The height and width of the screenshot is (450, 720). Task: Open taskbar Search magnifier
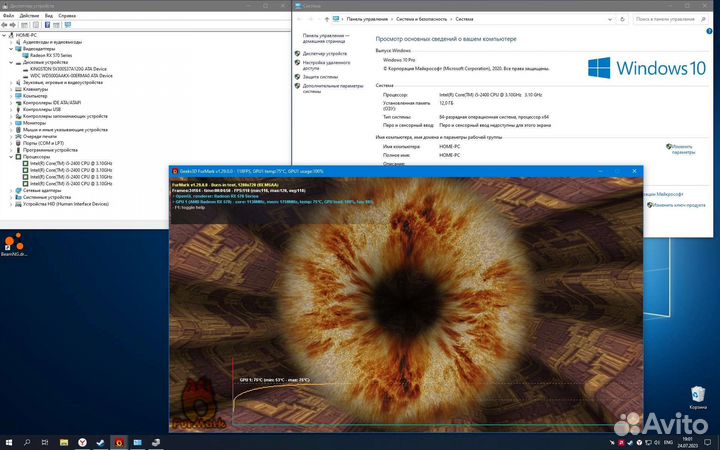27,443
